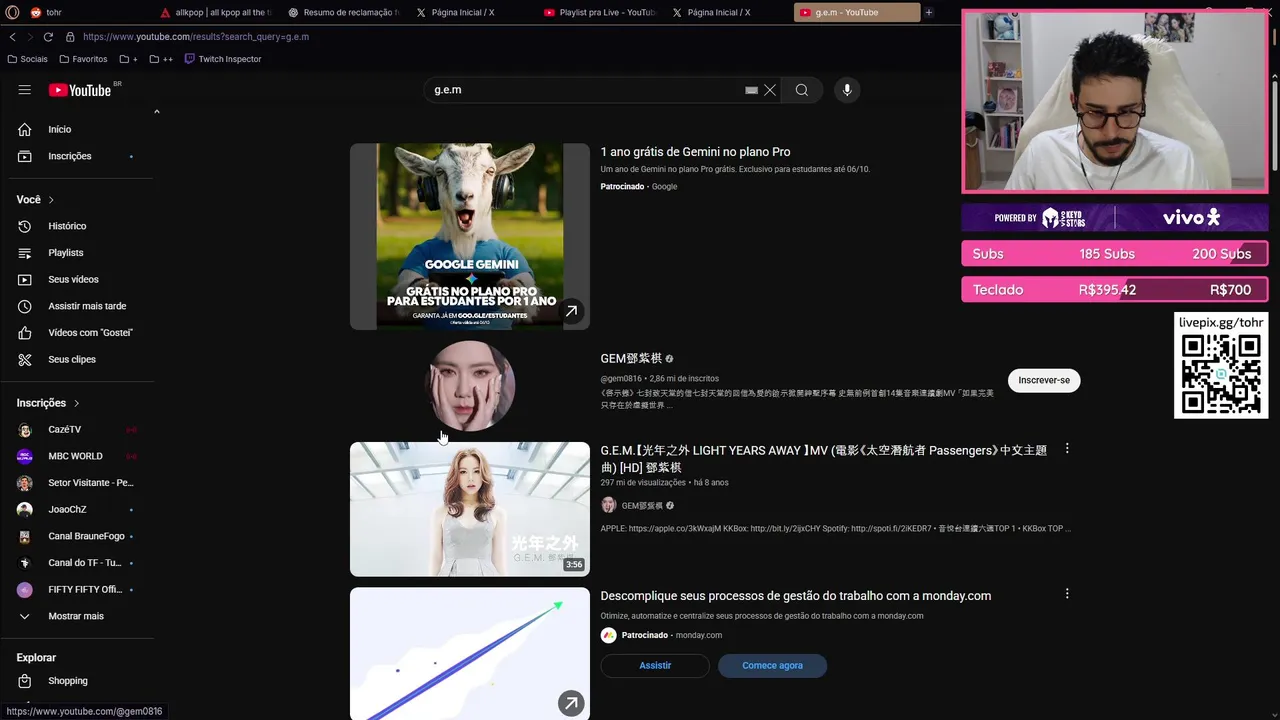This screenshot has width=1280, height=720.
Task: Open browser main menu logo icon
Action: coord(11,12)
